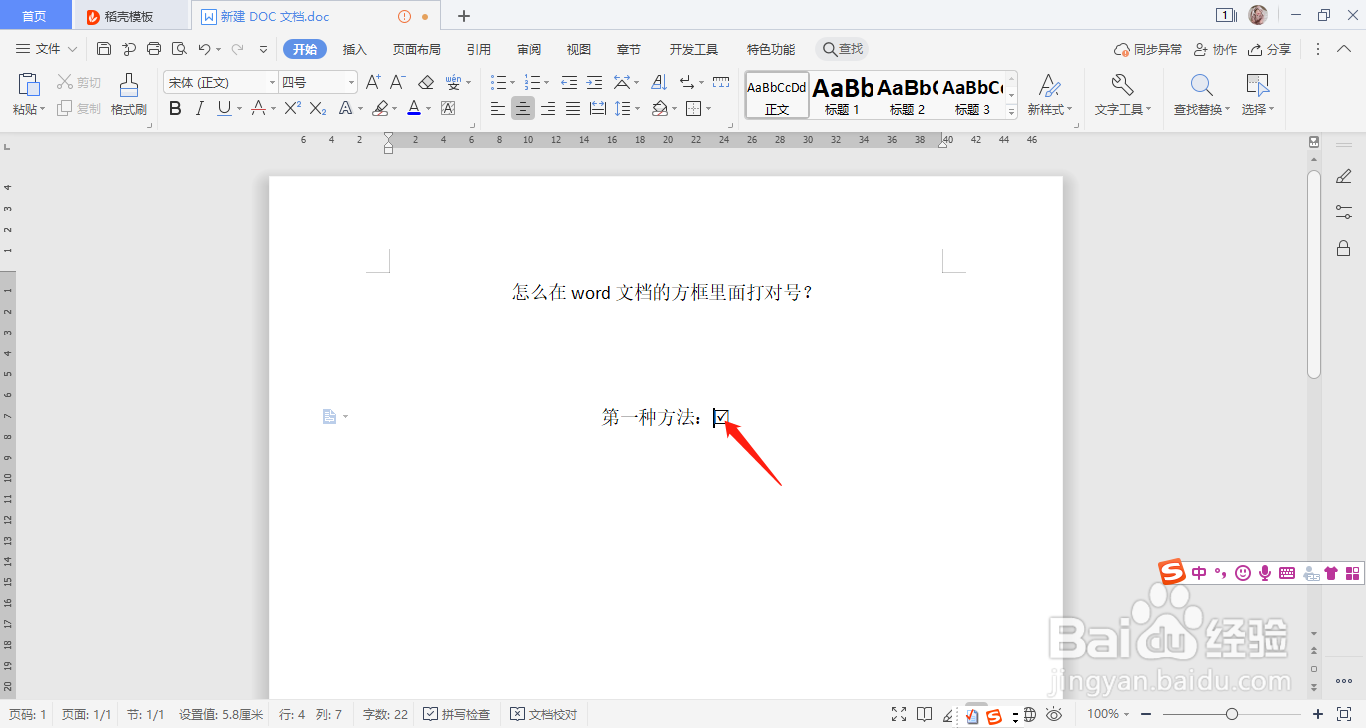Apply bold formatting with B icon
Viewport: 1366px width, 728px height.
coord(175,108)
